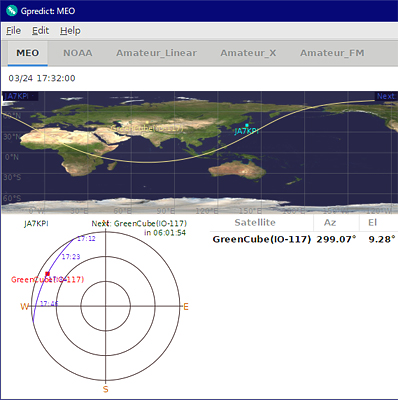
Task: Click the 17:12 pass time marker
Action: (86, 239)
